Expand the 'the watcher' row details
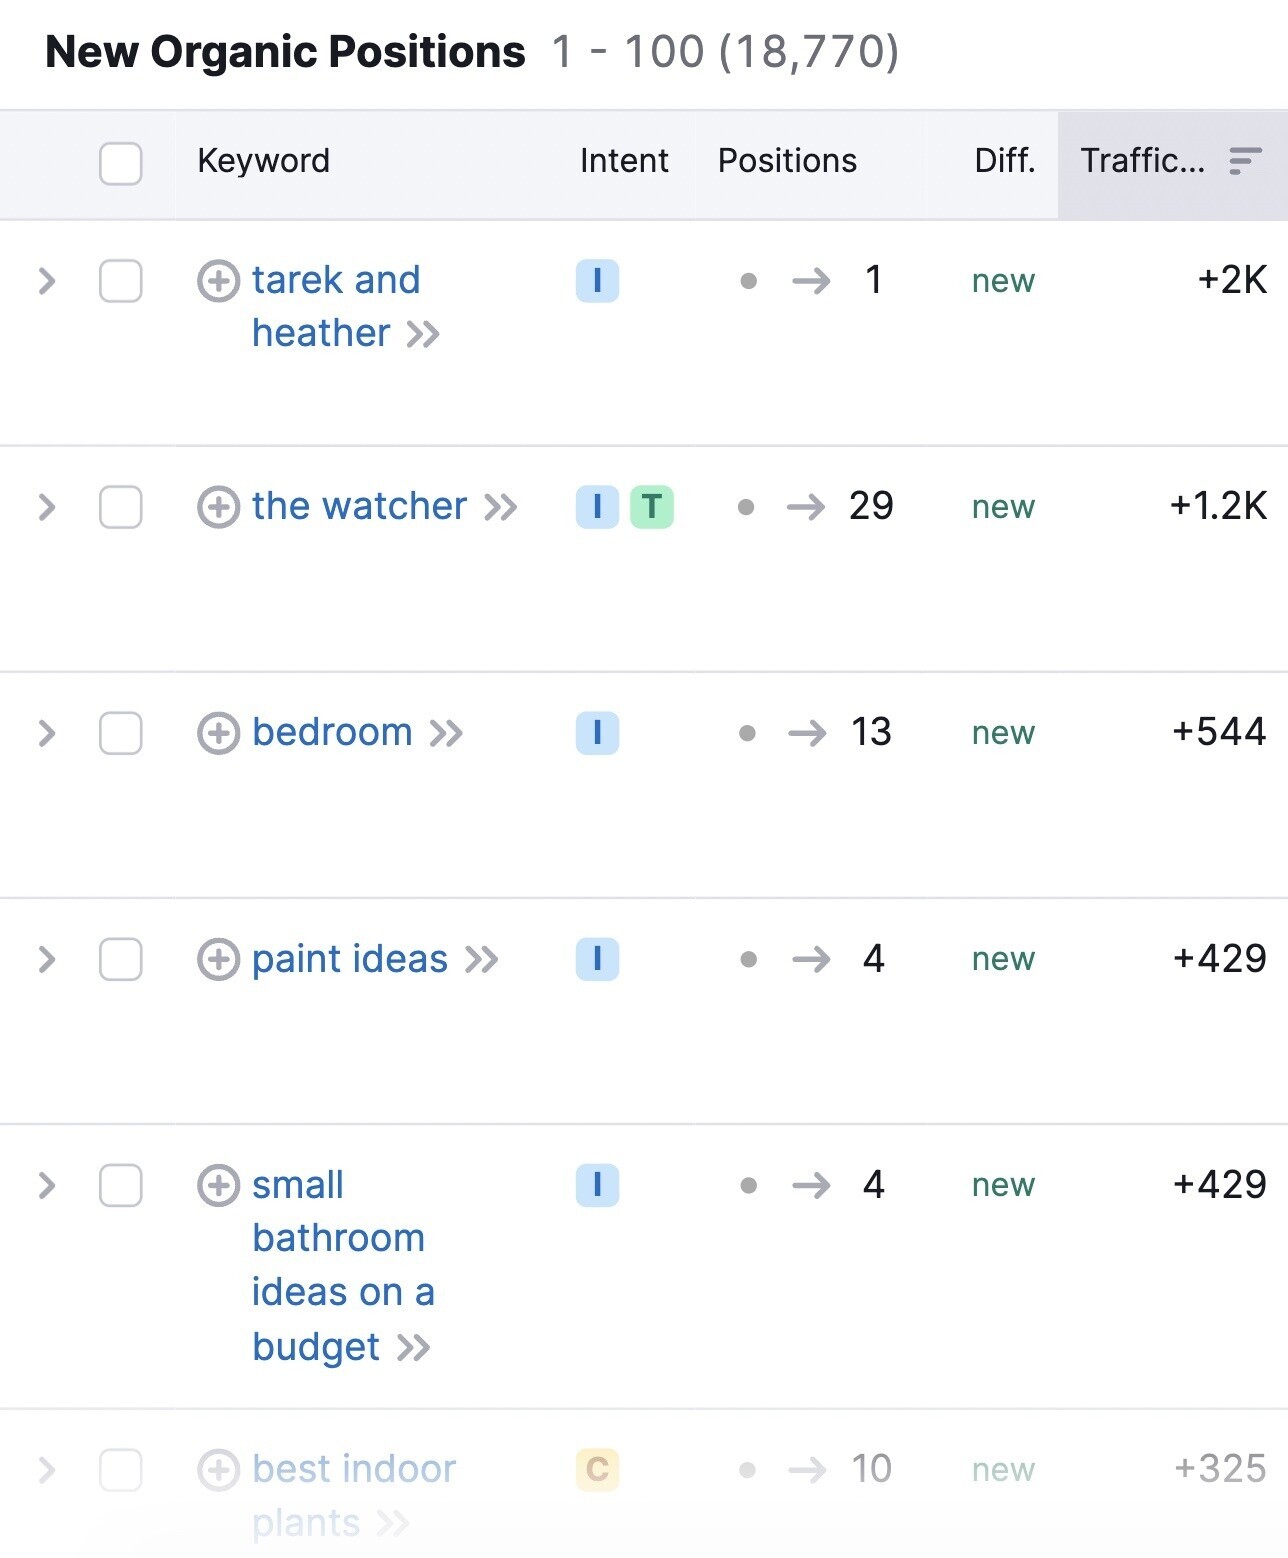Screen dimensions: 1288x1558 coord(46,507)
